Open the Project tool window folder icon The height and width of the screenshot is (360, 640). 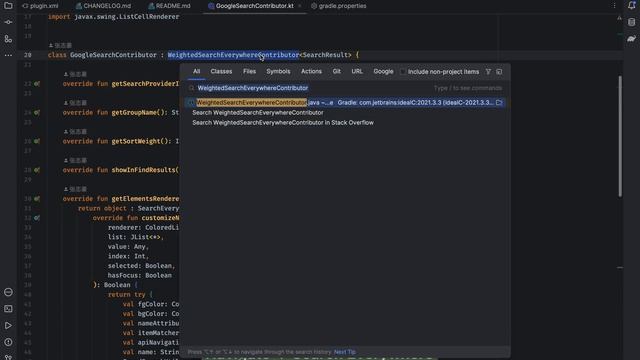8,6
